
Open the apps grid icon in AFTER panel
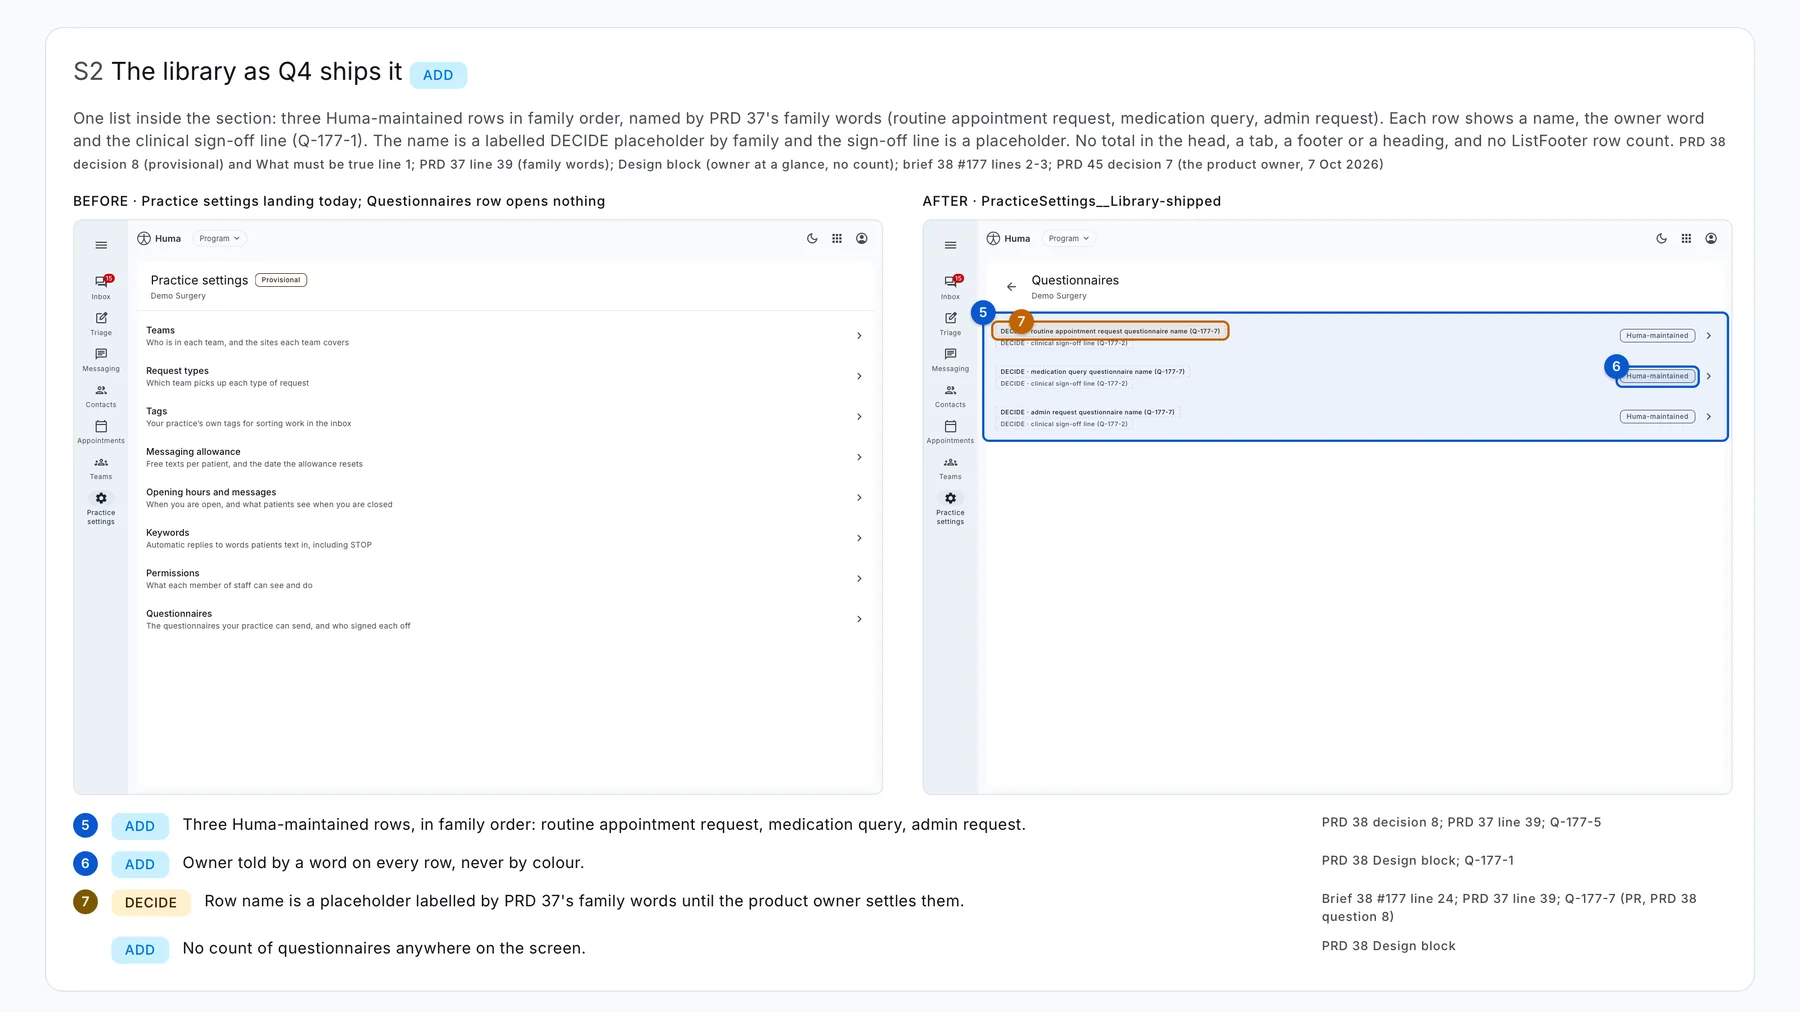(1686, 238)
